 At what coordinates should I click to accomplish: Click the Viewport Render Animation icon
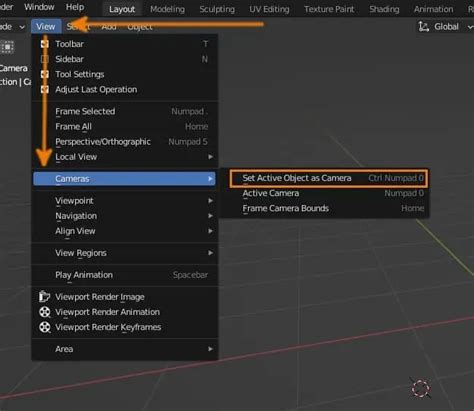(x=44, y=312)
